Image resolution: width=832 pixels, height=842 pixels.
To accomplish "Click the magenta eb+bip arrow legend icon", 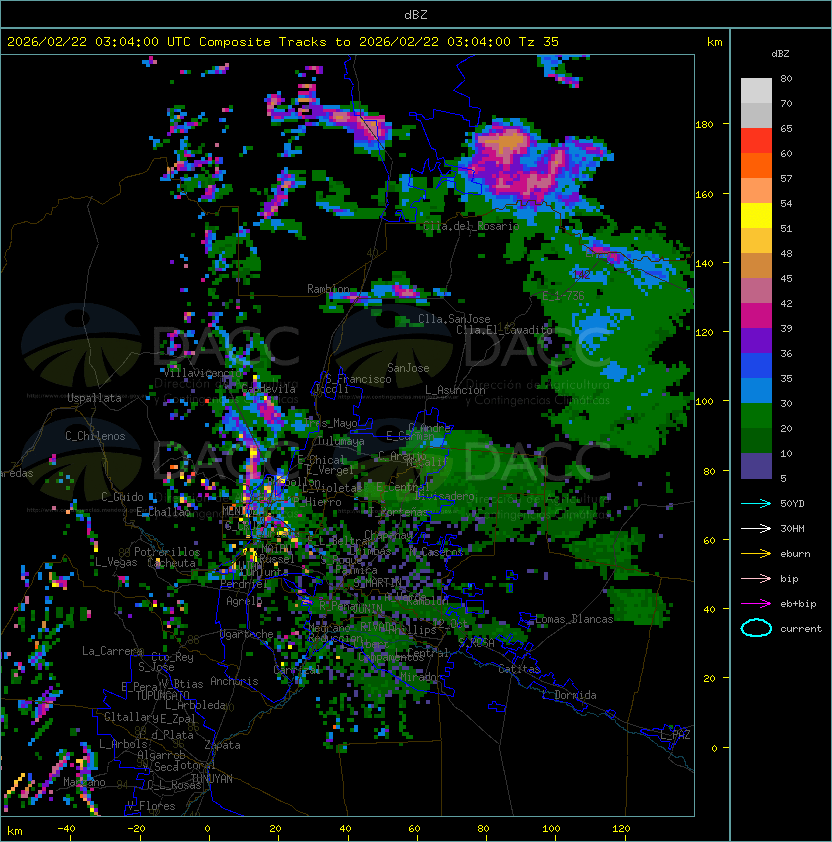I will [756, 604].
